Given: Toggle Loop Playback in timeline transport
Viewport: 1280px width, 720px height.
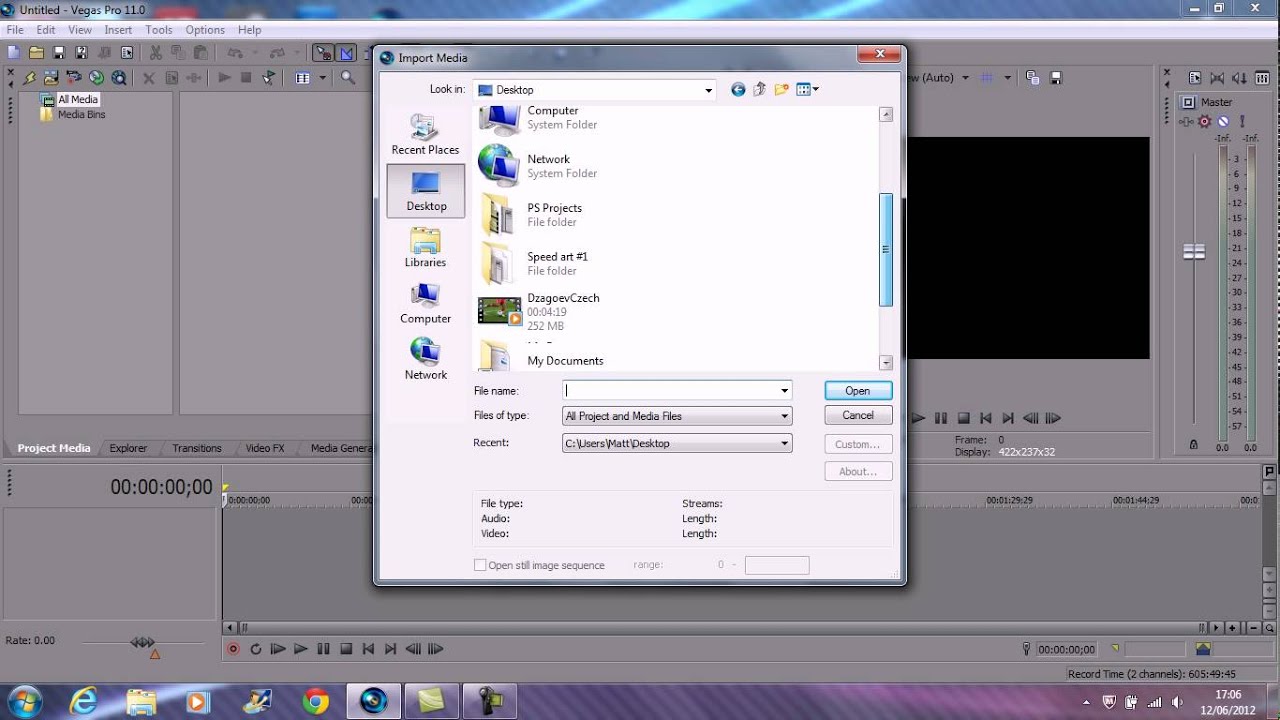Looking at the screenshot, I should pos(255,649).
